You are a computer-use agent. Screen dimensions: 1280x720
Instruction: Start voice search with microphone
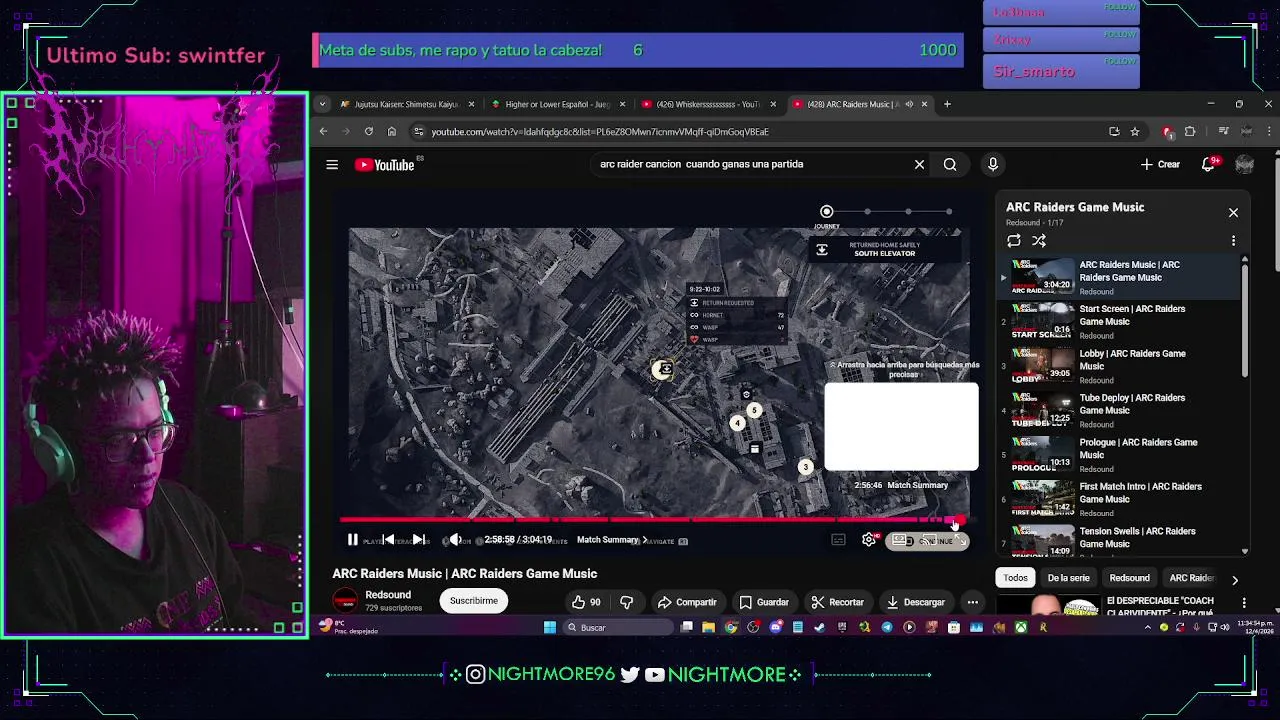(x=992, y=164)
